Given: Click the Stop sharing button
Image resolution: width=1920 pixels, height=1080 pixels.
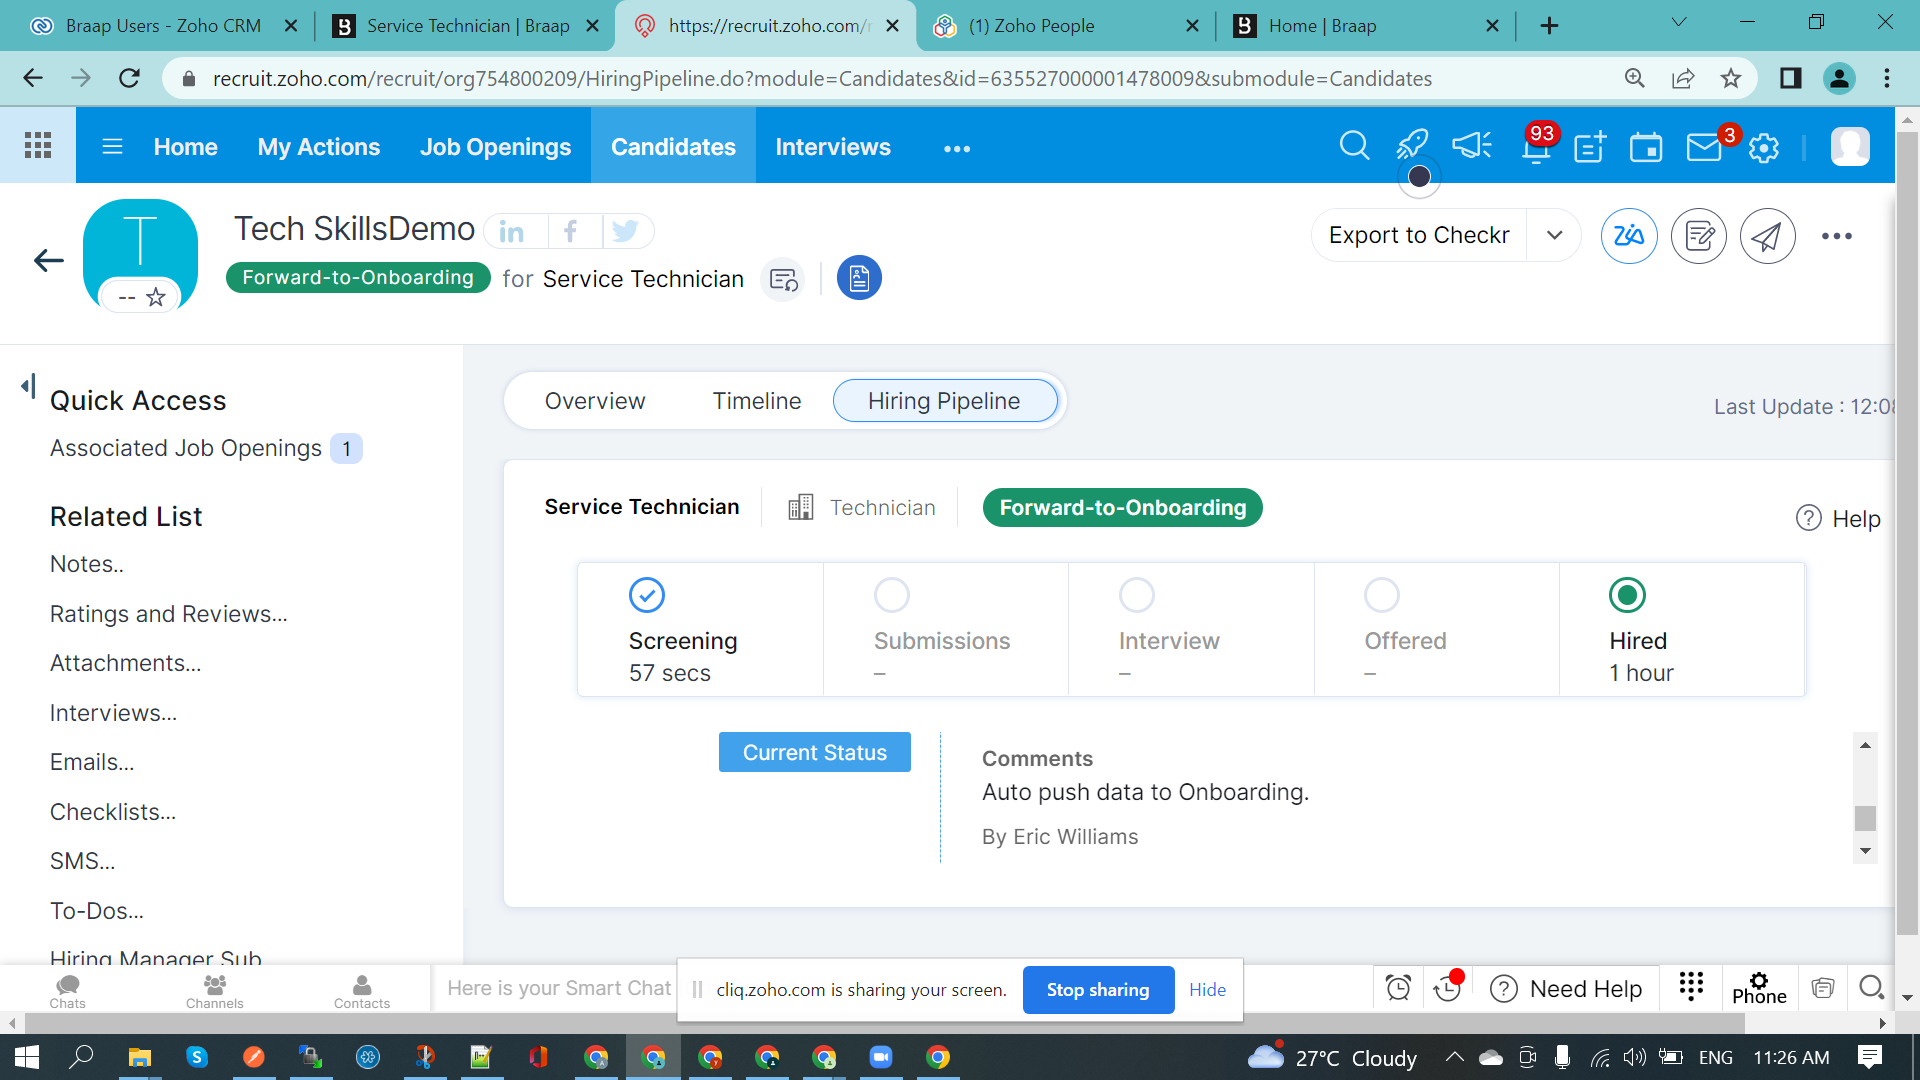Looking at the screenshot, I should pos(1097,989).
